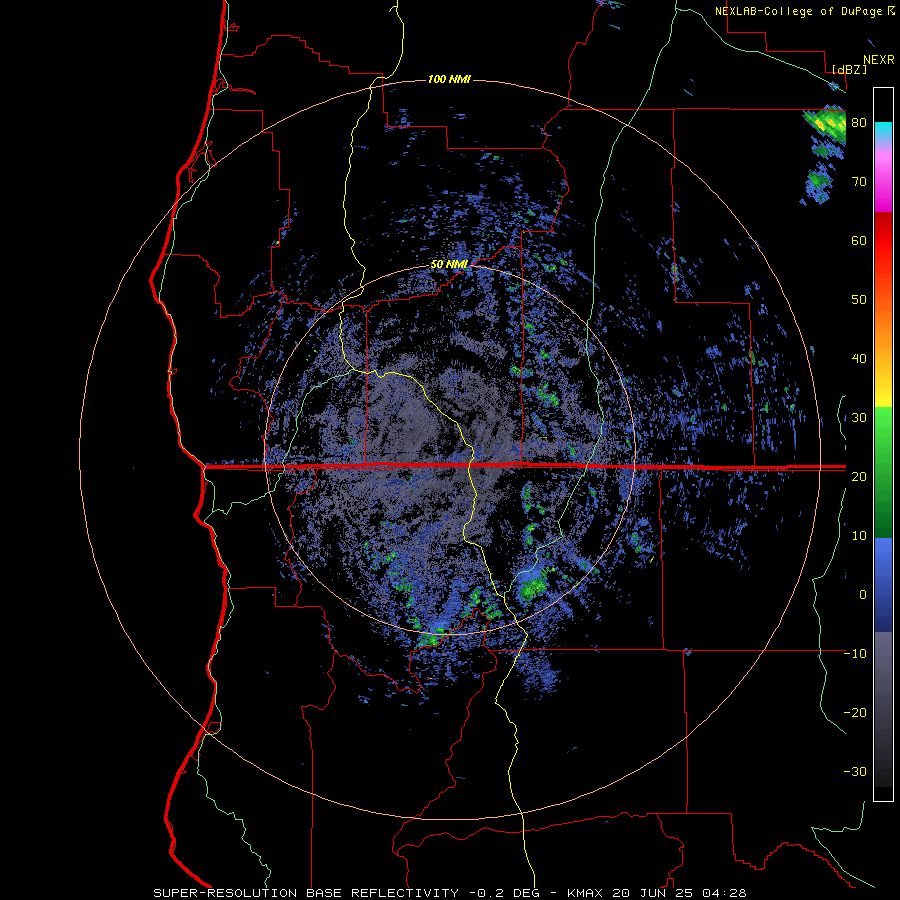
Task: Click the -30 value on dBZ scale
Action: pos(855,772)
